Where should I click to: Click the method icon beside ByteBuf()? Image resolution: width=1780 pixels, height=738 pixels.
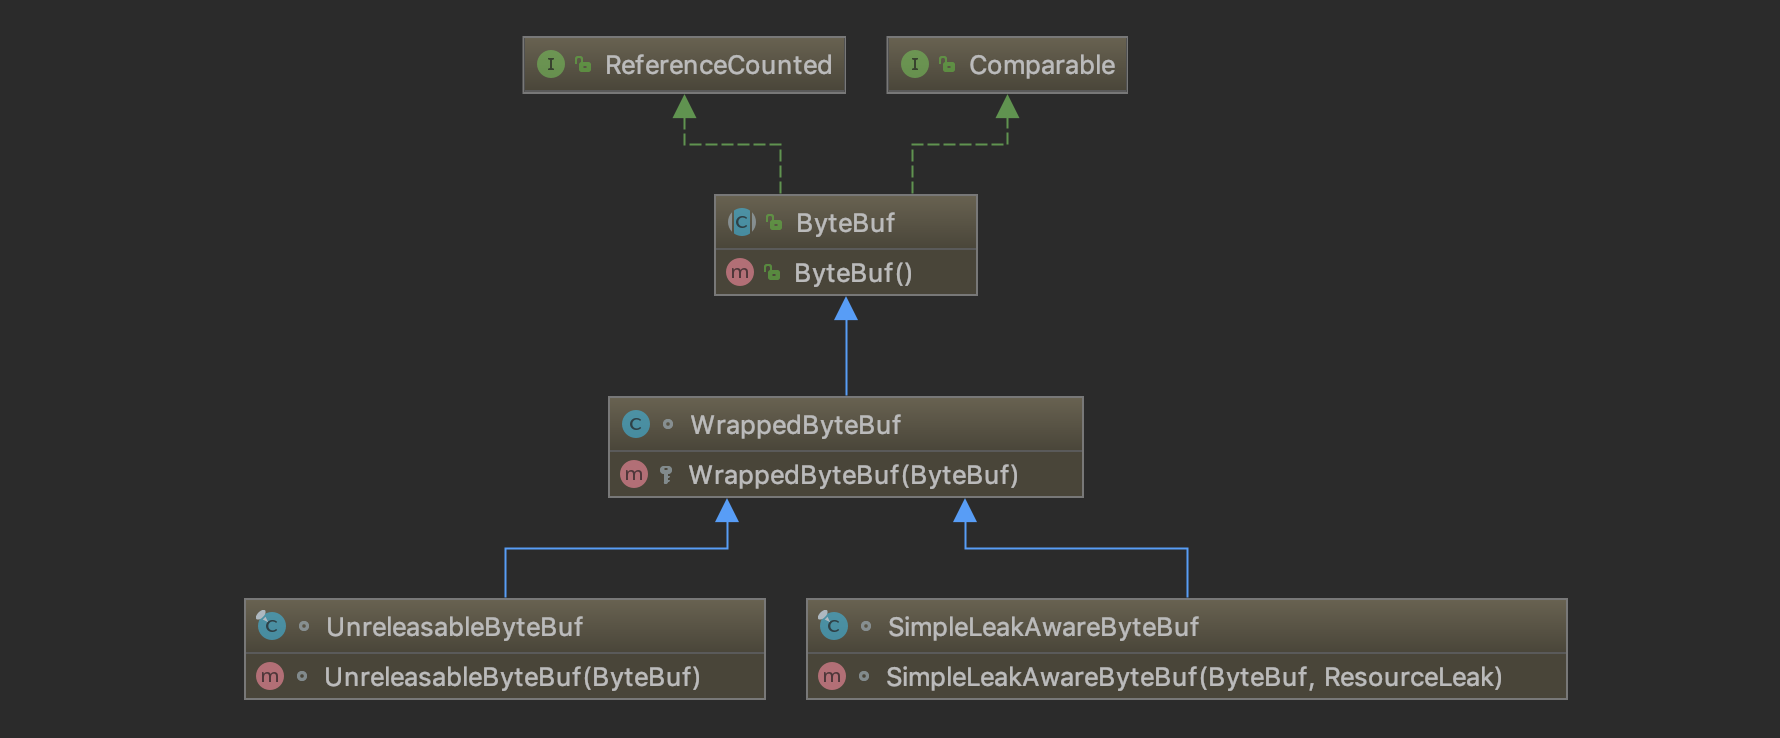pos(739,272)
